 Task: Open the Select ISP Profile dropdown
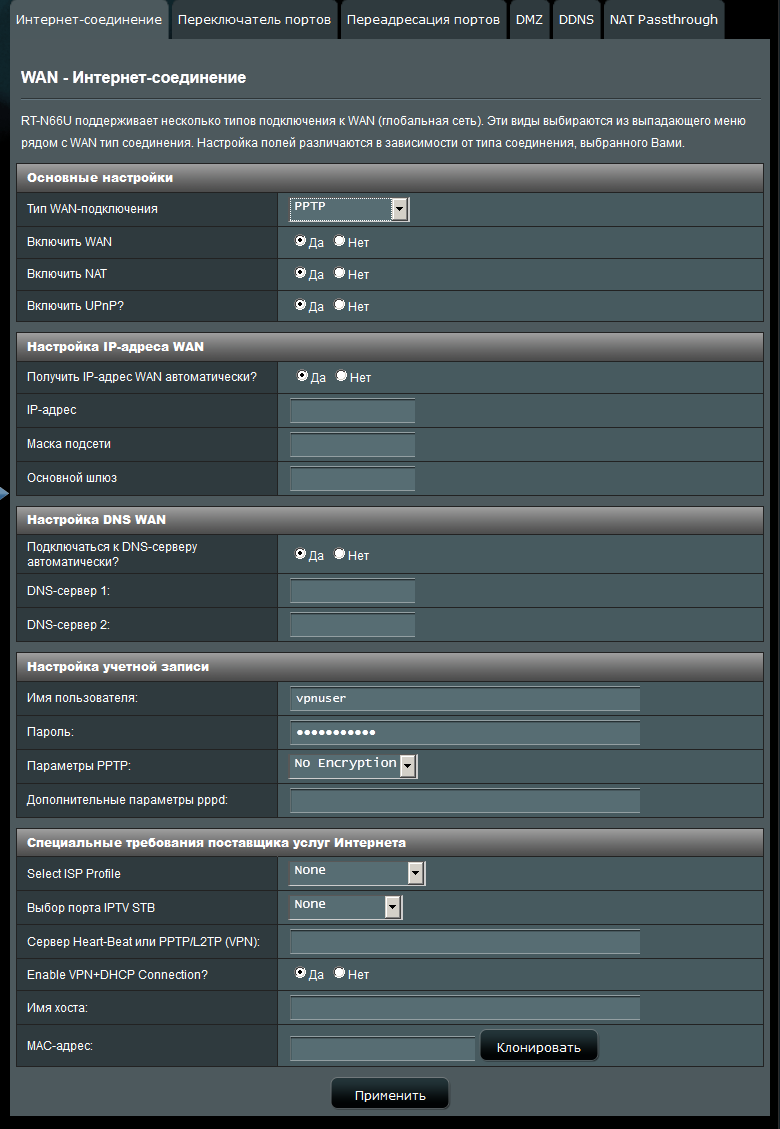click(357, 873)
